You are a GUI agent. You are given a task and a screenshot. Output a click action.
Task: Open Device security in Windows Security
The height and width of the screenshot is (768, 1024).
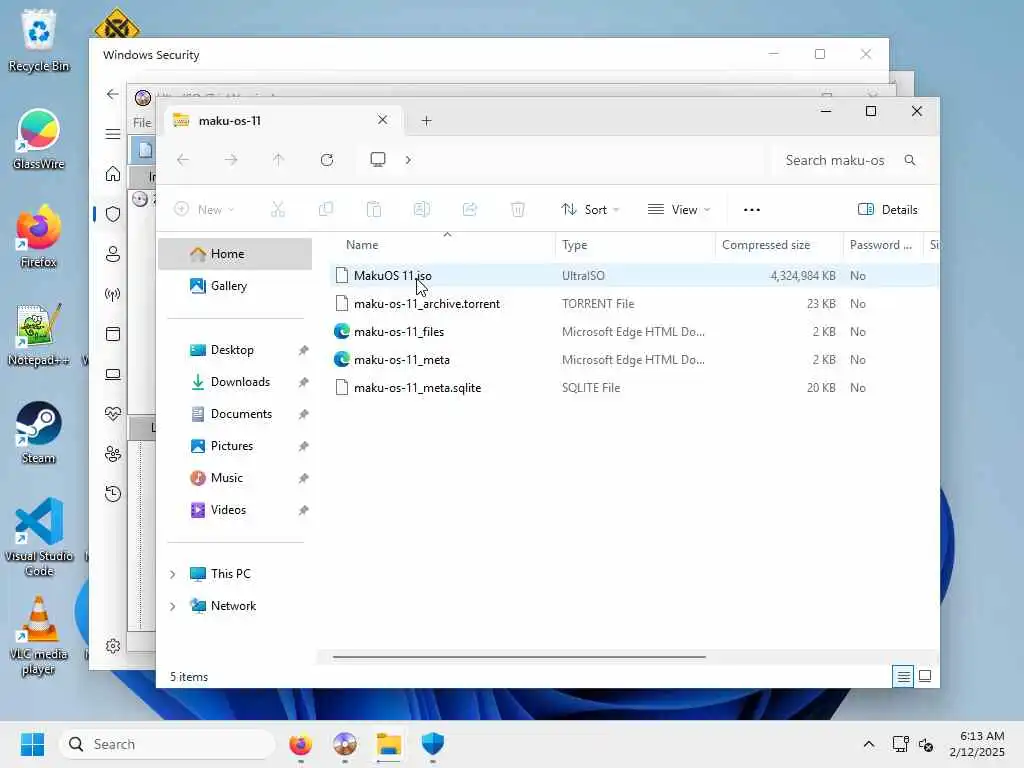pos(112,374)
